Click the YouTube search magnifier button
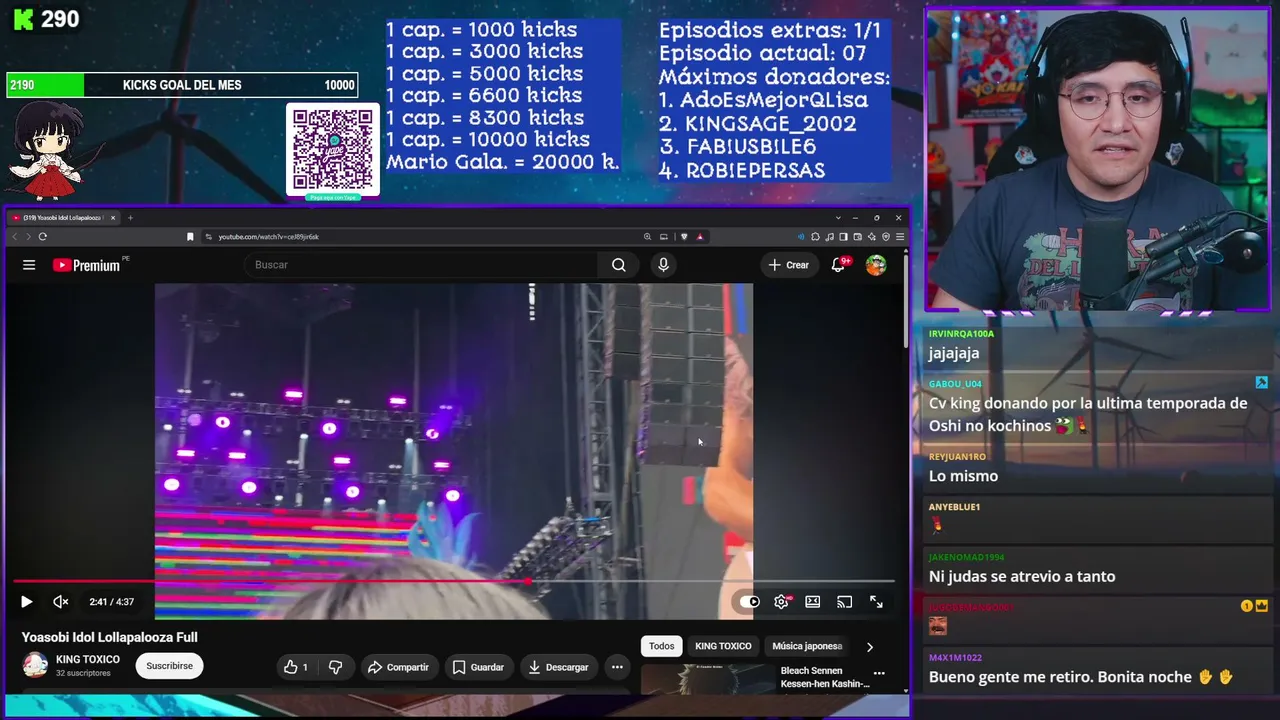Image resolution: width=1280 pixels, height=720 pixels. pyautogui.click(x=619, y=265)
